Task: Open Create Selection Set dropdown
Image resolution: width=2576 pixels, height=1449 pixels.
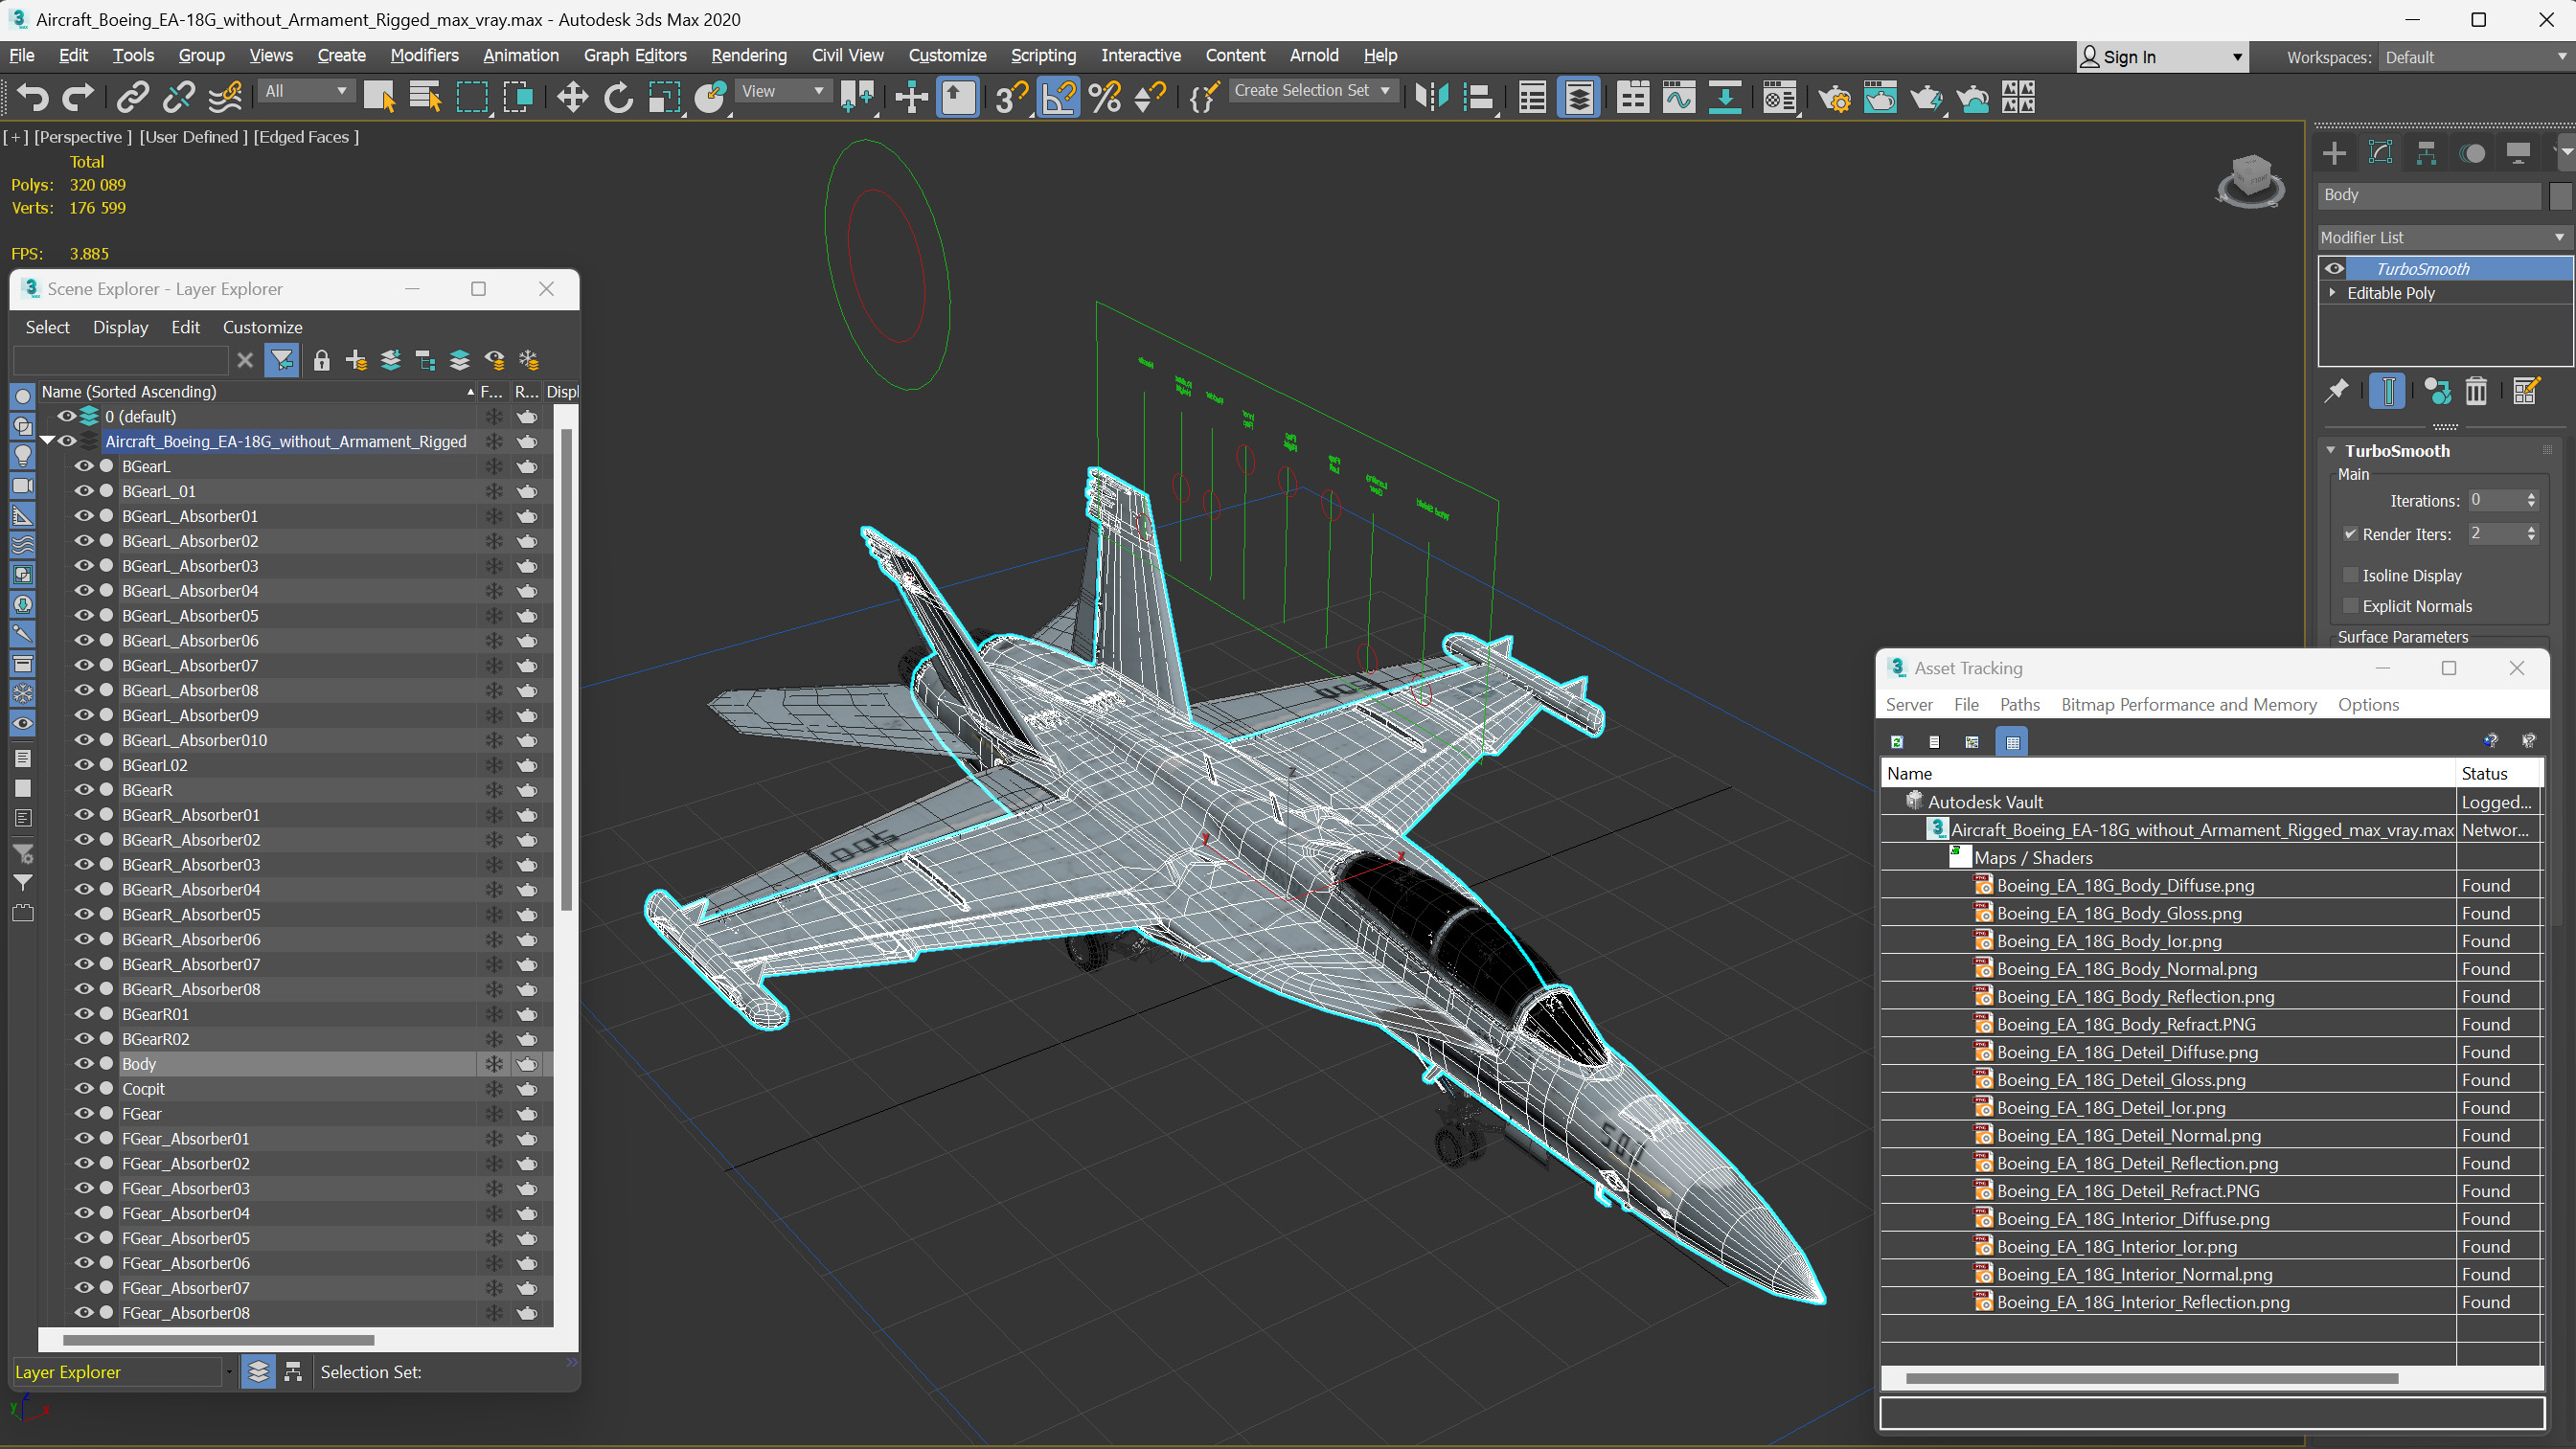Action: click(x=1312, y=91)
